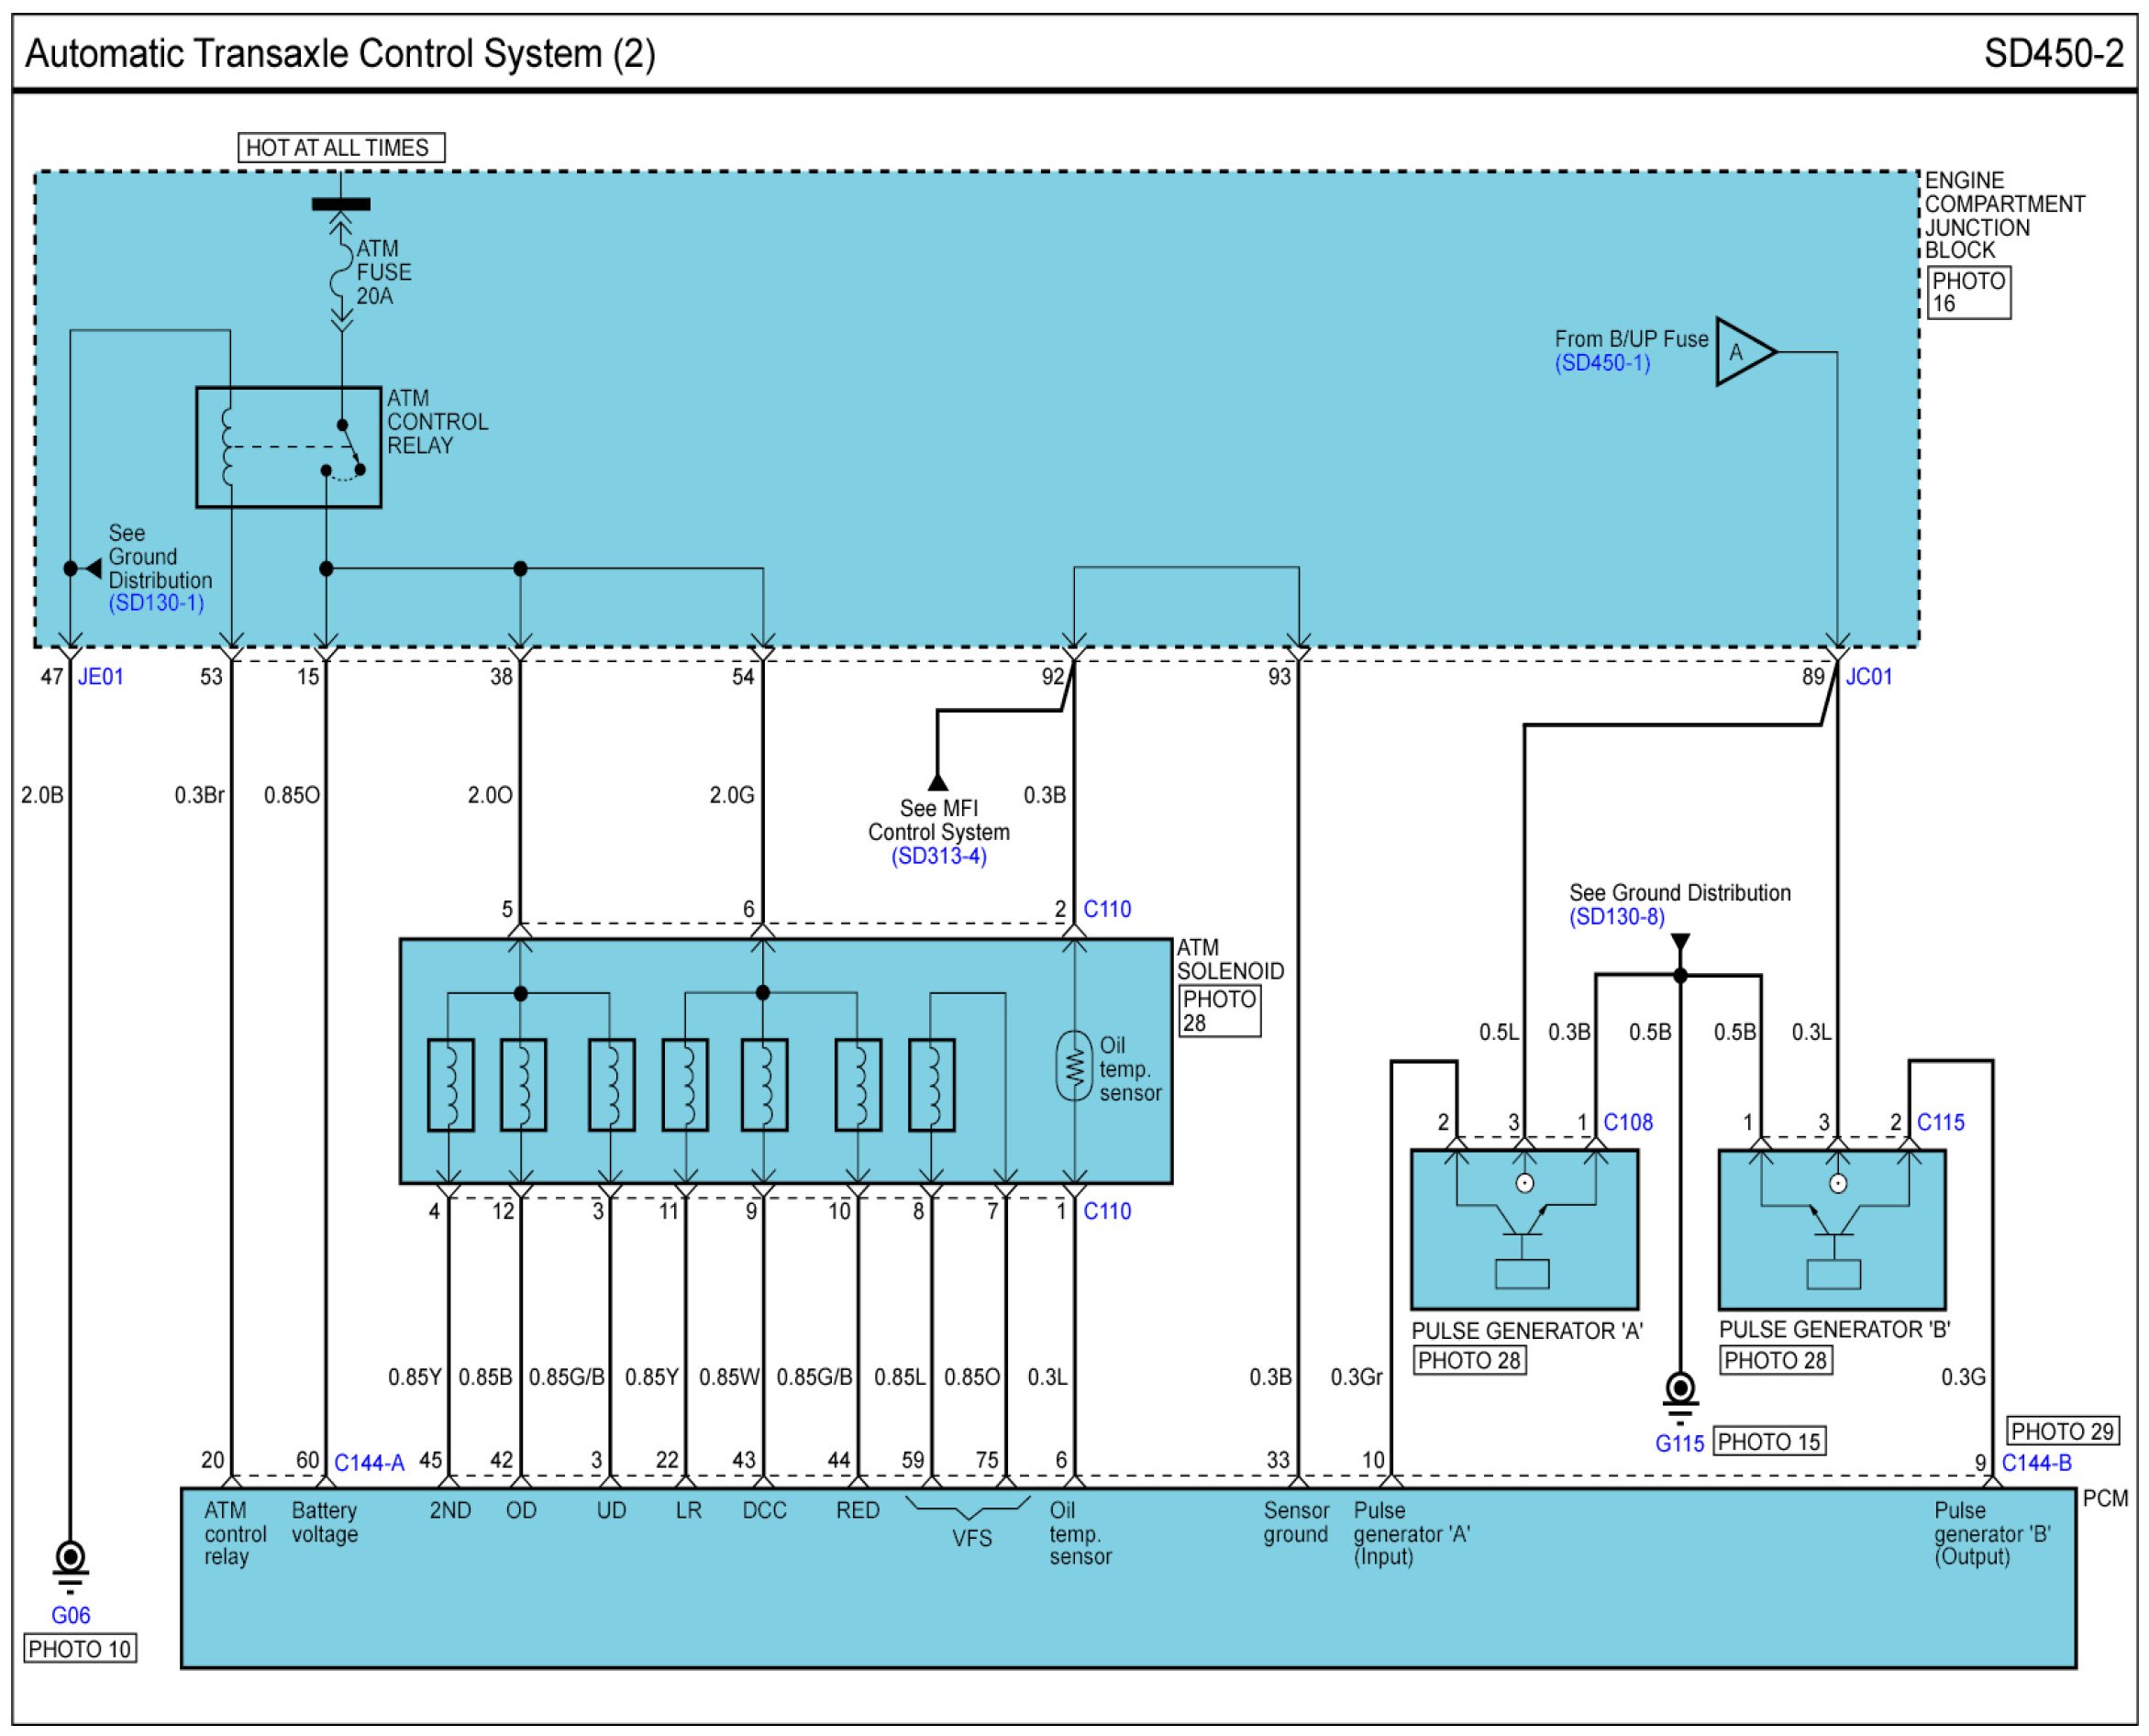Screen dimensions: 2149x1736
Task: Click PHOTO 29 box above C144-B
Action: [2062, 1431]
